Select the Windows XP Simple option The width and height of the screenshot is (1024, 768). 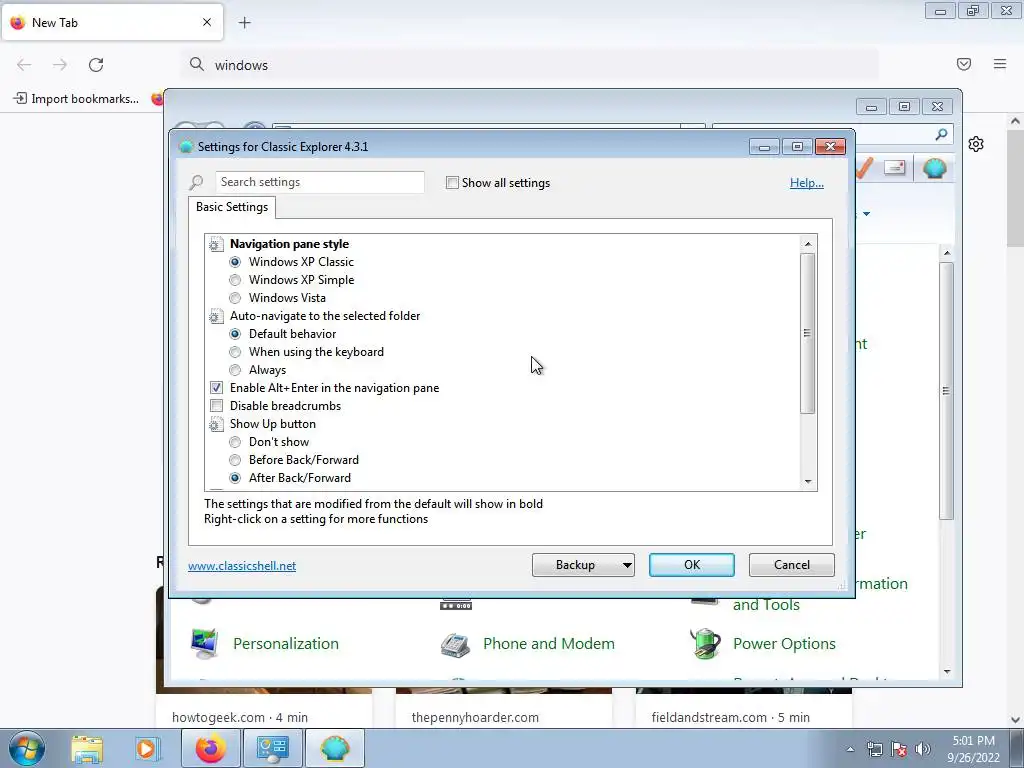point(235,280)
